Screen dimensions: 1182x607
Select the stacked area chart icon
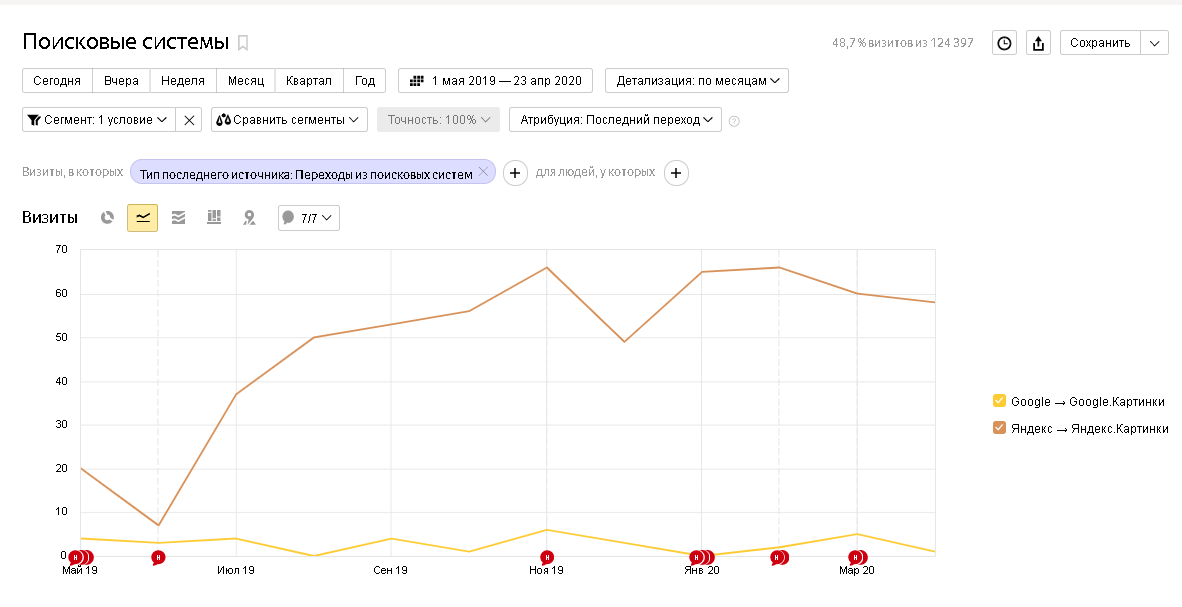coord(178,217)
